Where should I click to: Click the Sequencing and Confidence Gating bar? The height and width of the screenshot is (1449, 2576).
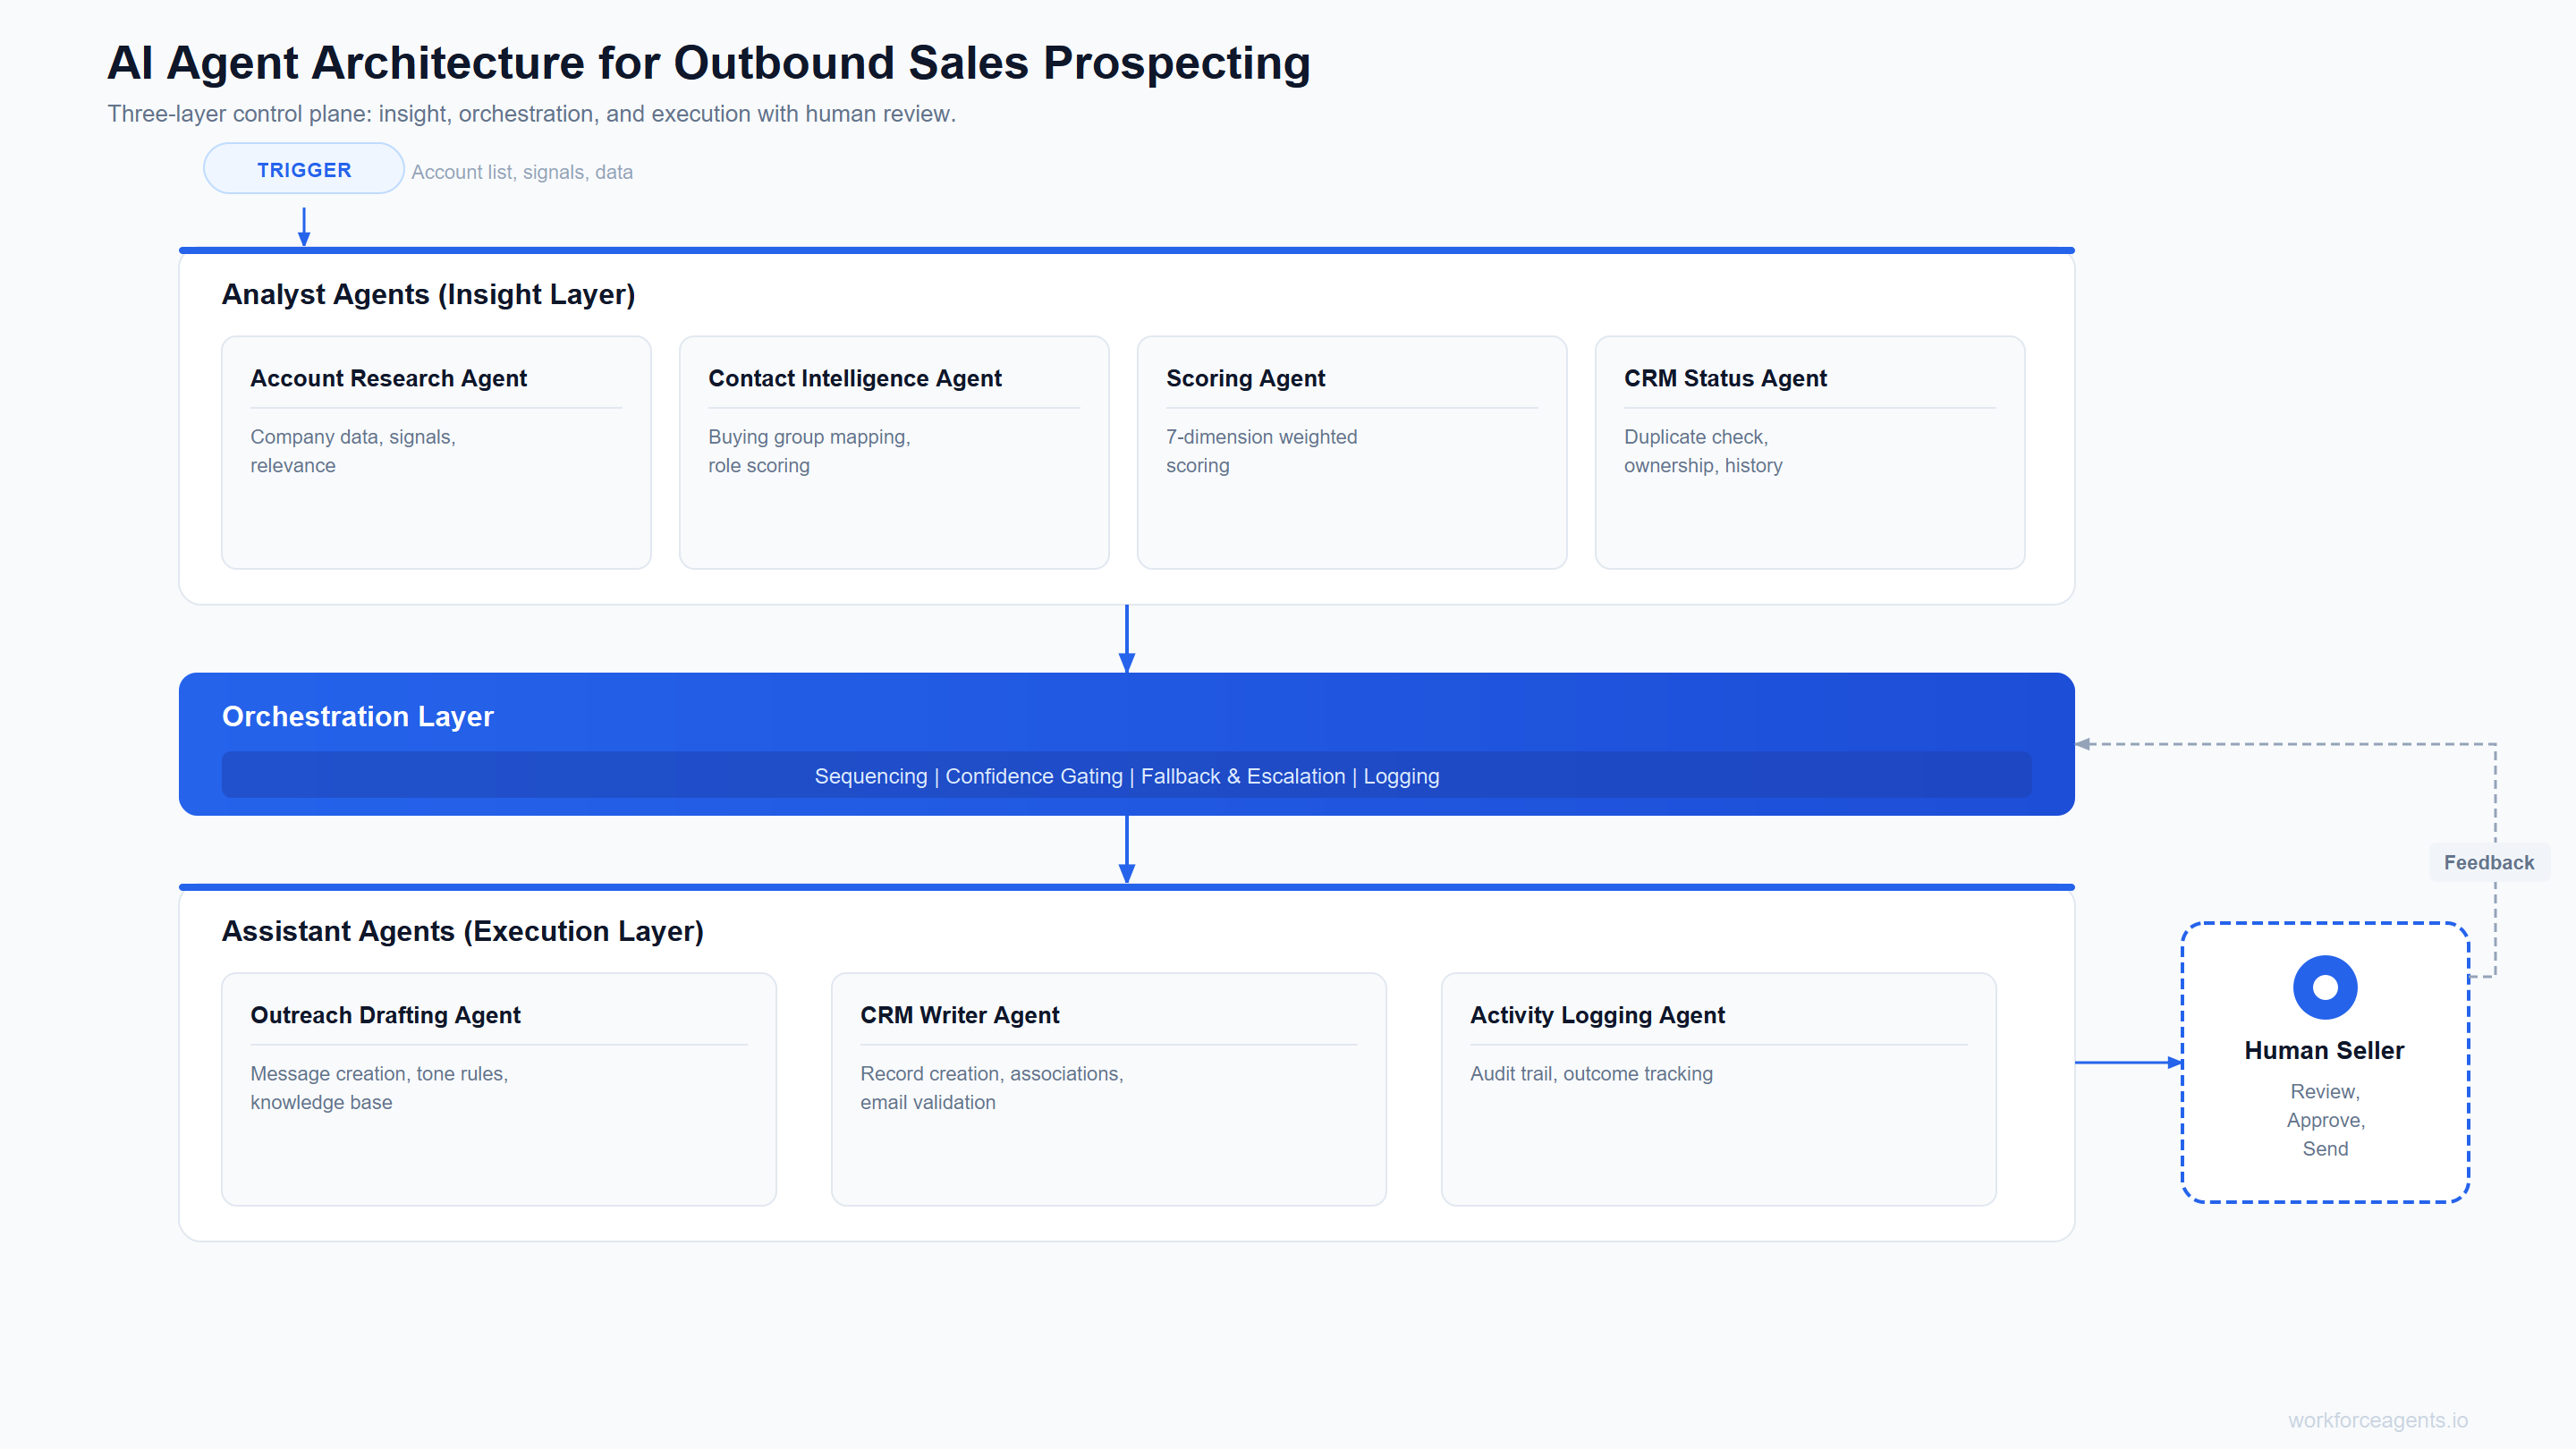1126,776
